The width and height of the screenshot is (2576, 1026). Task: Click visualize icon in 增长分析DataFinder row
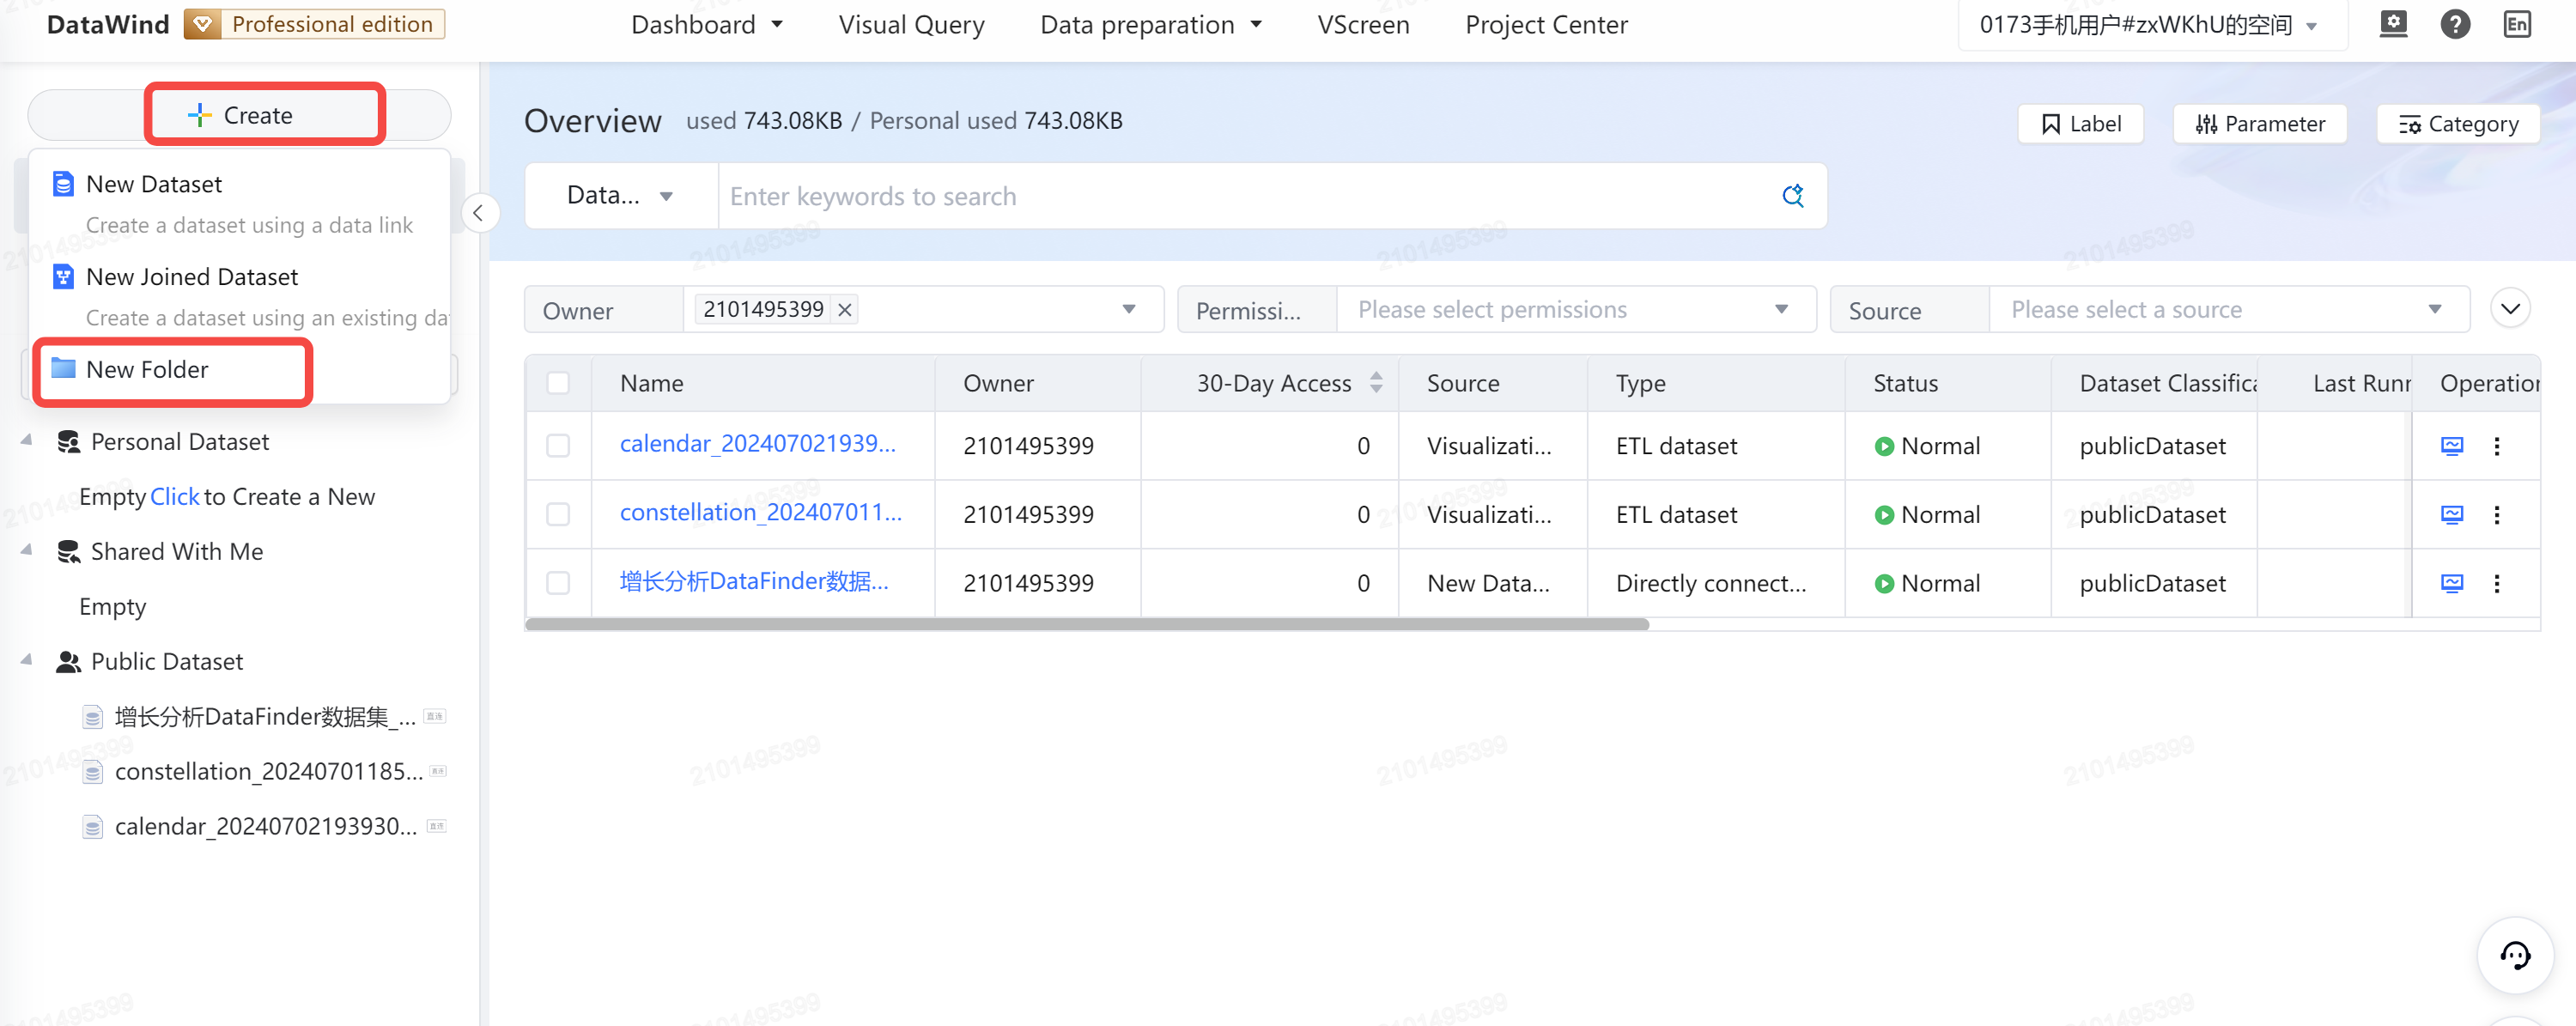click(2451, 583)
